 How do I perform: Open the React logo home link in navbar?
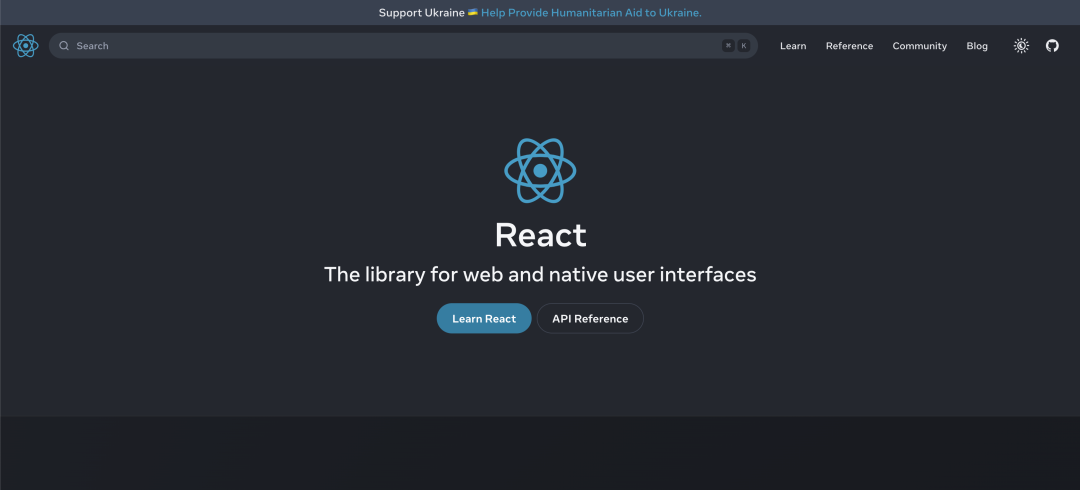[x=25, y=45]
